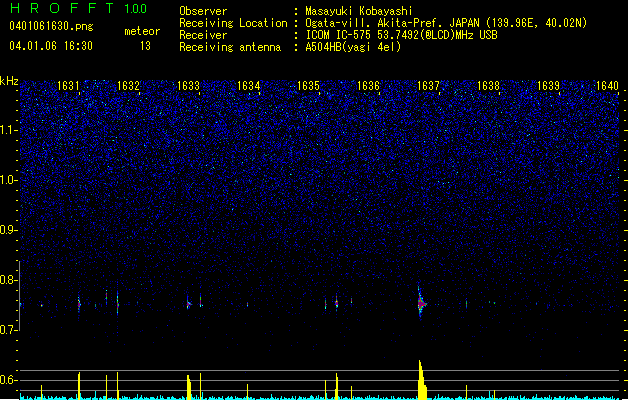Screen dimensions: 629x400
Task: Click the brightest meteor echo near 1637
Action: pos(421,304)
